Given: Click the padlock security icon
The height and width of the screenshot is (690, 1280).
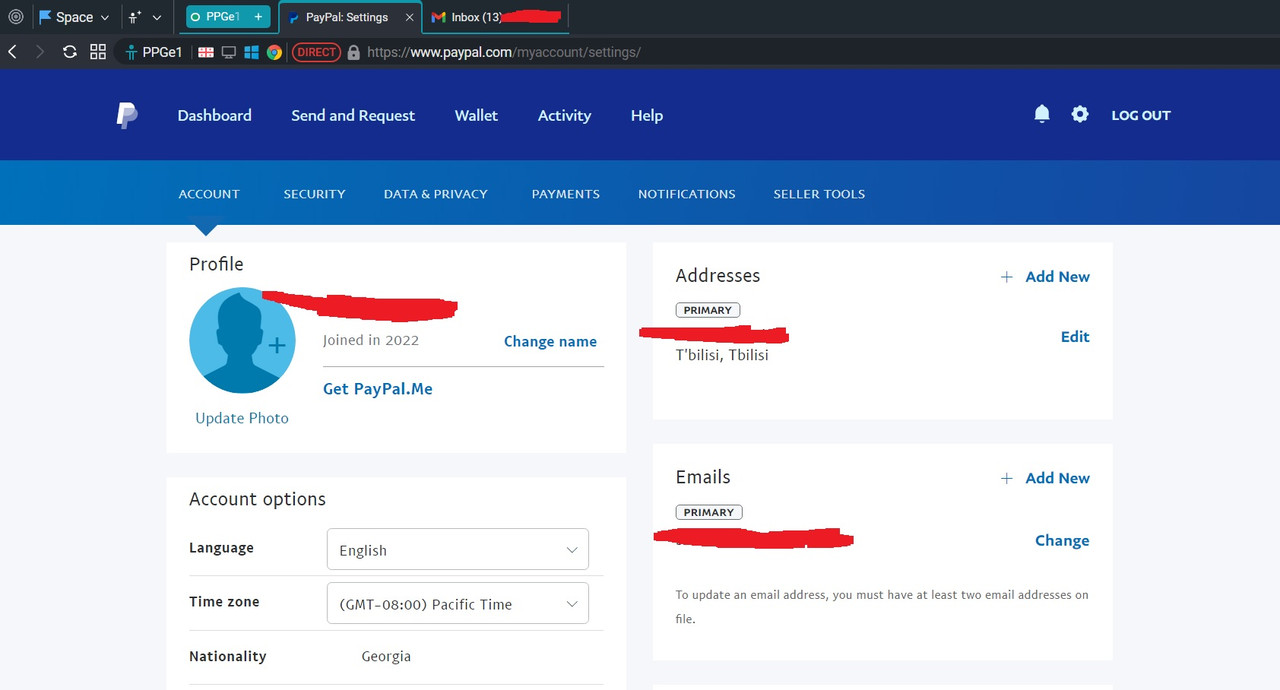Looking at the screenshot, I should coord(353,52).
